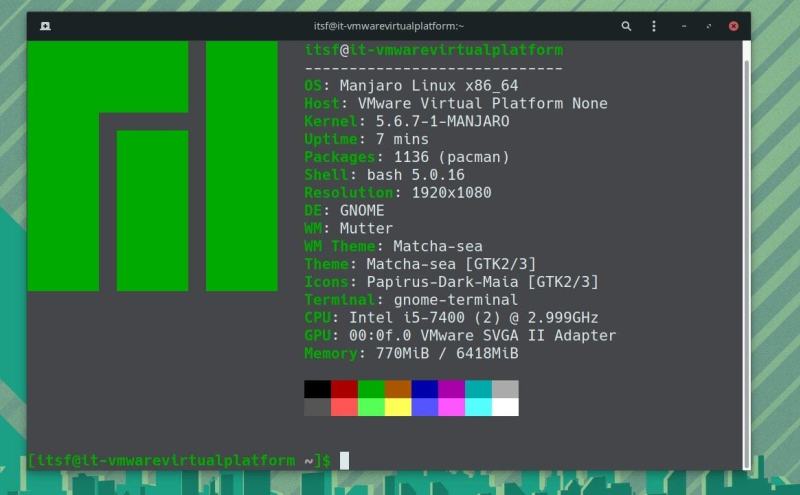The image size is (800, 495).
Task: Click the Kernel version line
Action: point(406,121)
